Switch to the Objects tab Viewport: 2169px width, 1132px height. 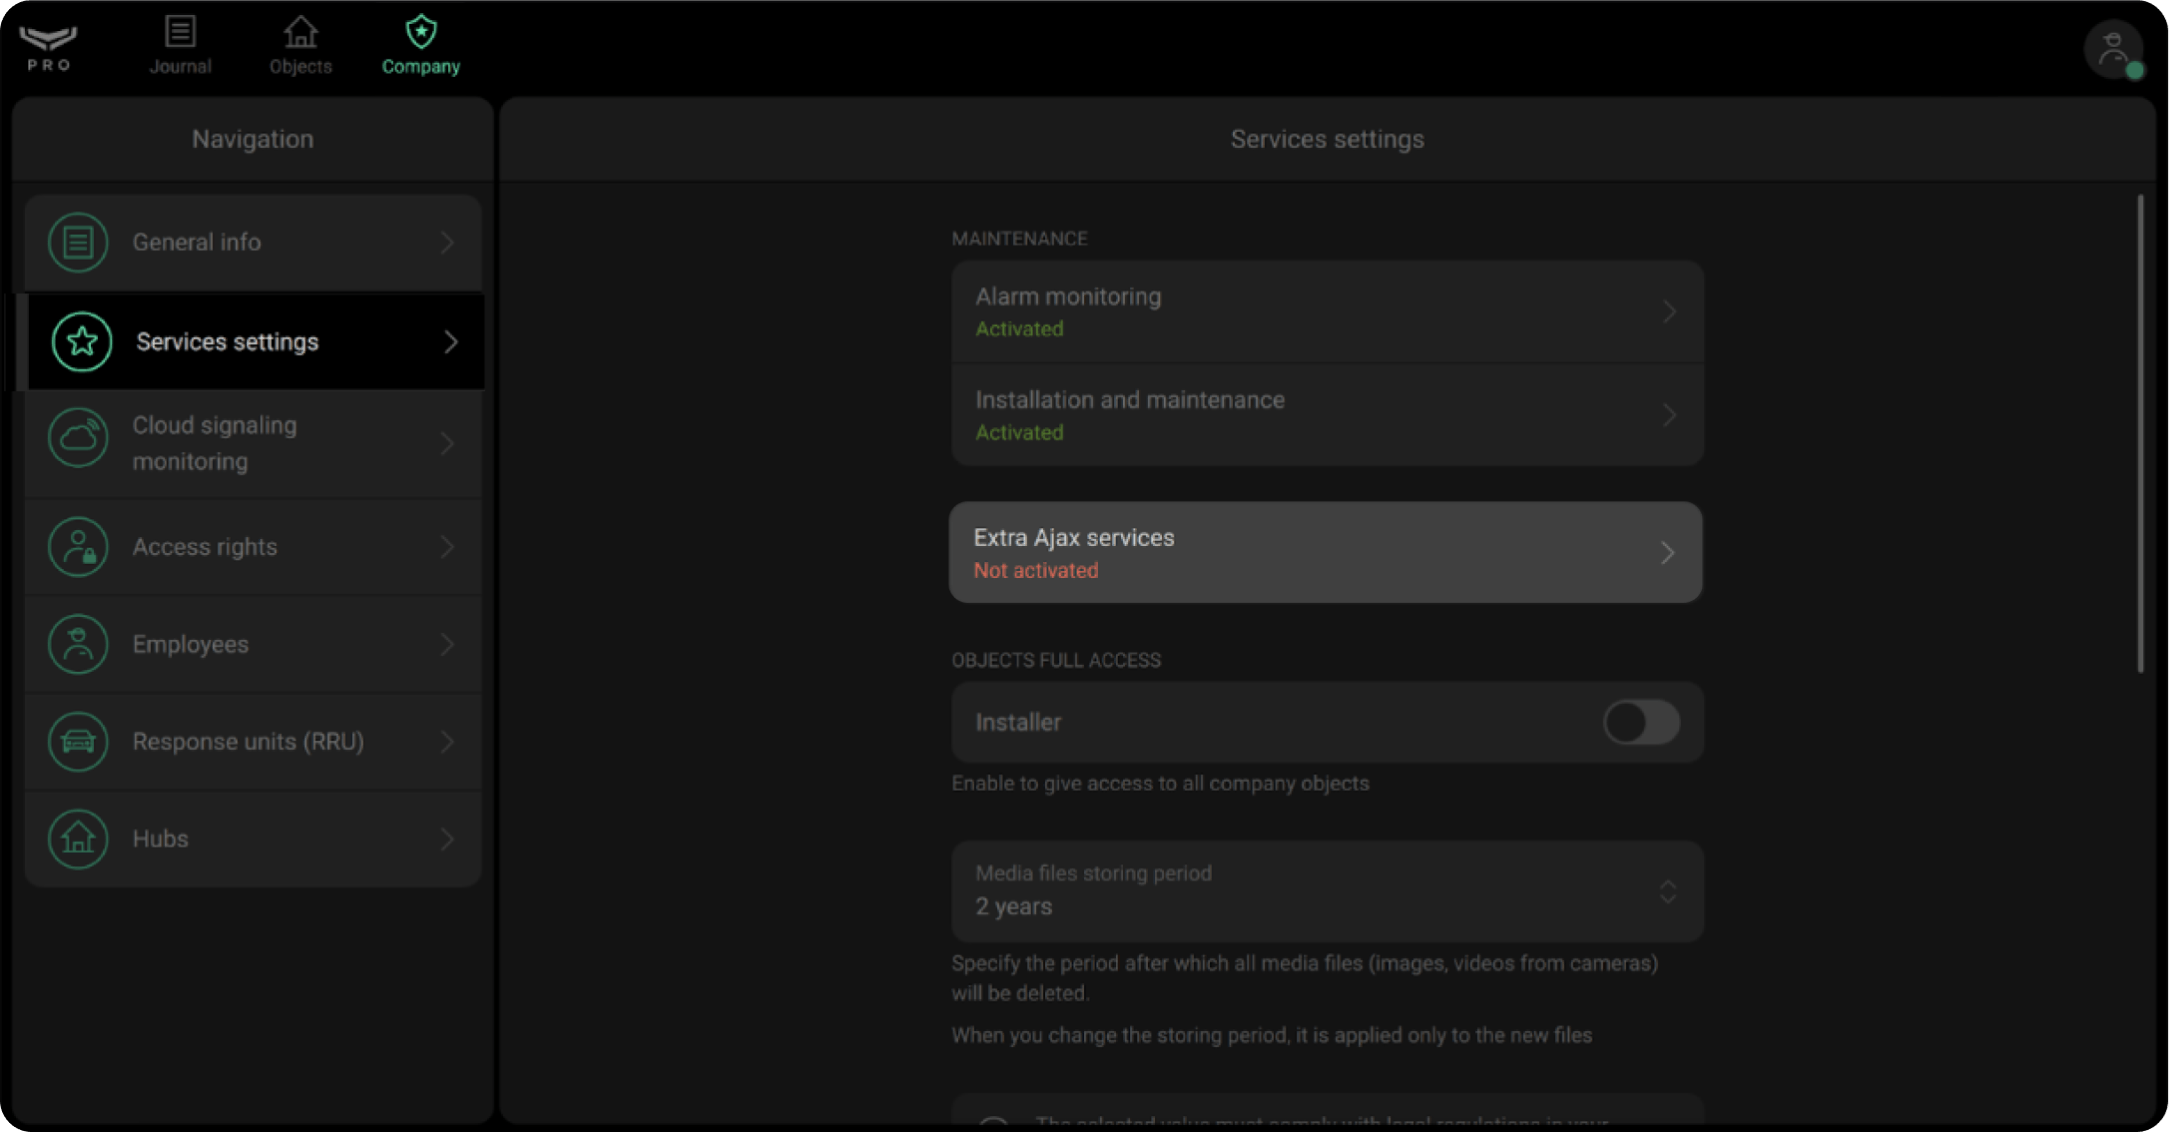300,46
